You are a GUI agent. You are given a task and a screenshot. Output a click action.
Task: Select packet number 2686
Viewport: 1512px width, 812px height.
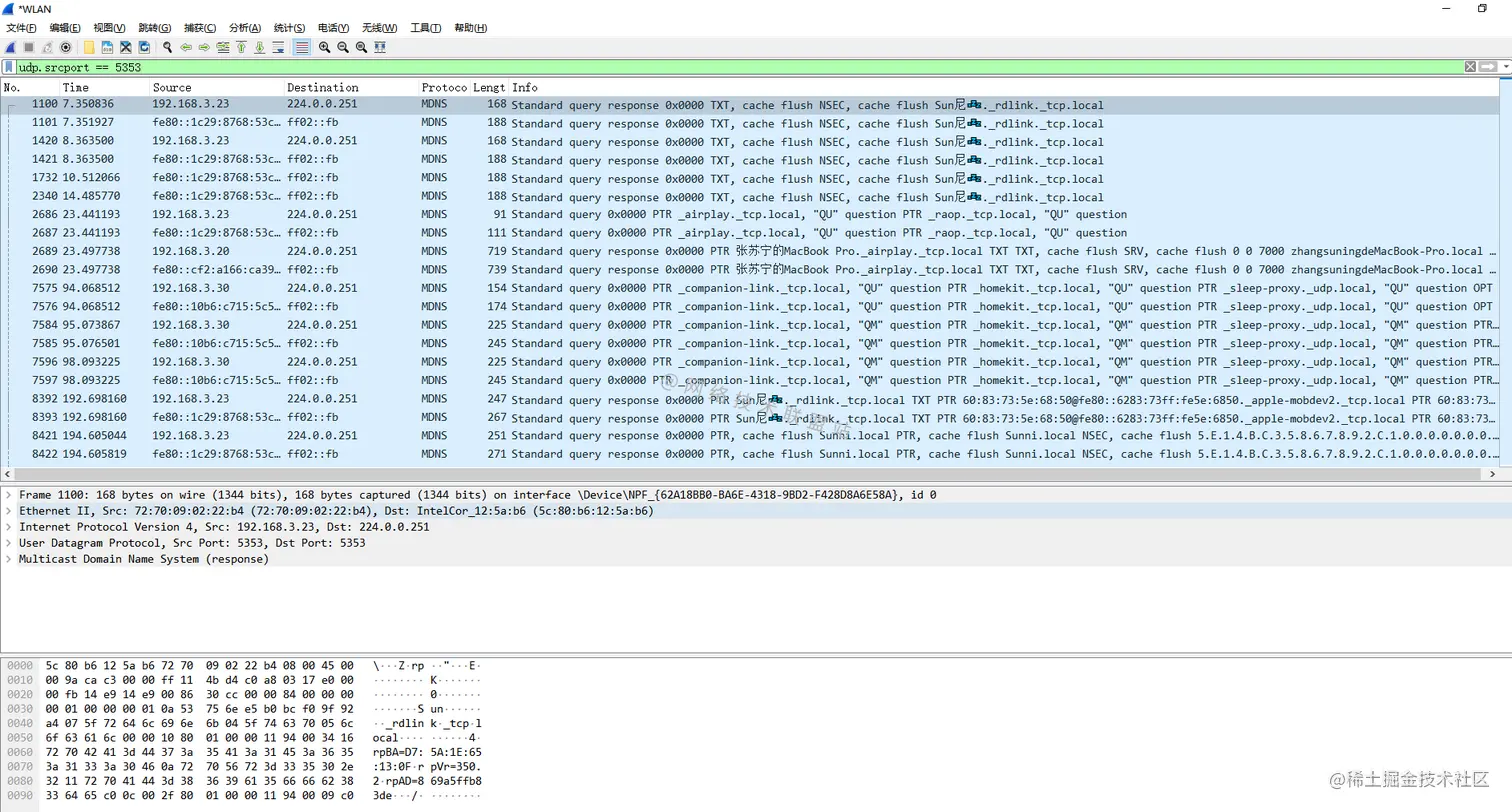click(x=750, y=214)
